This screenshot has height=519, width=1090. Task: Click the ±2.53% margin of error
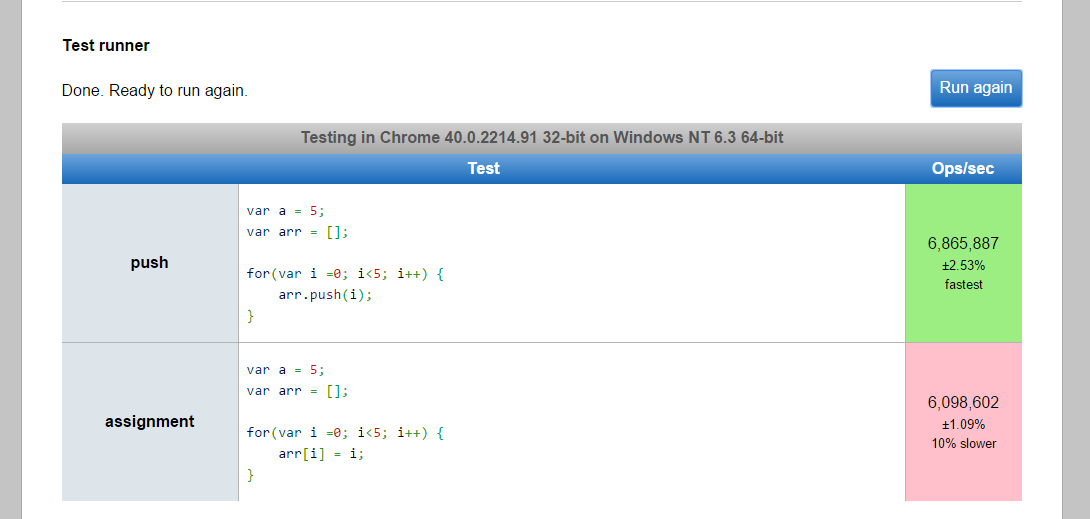(x=963, y=266)
